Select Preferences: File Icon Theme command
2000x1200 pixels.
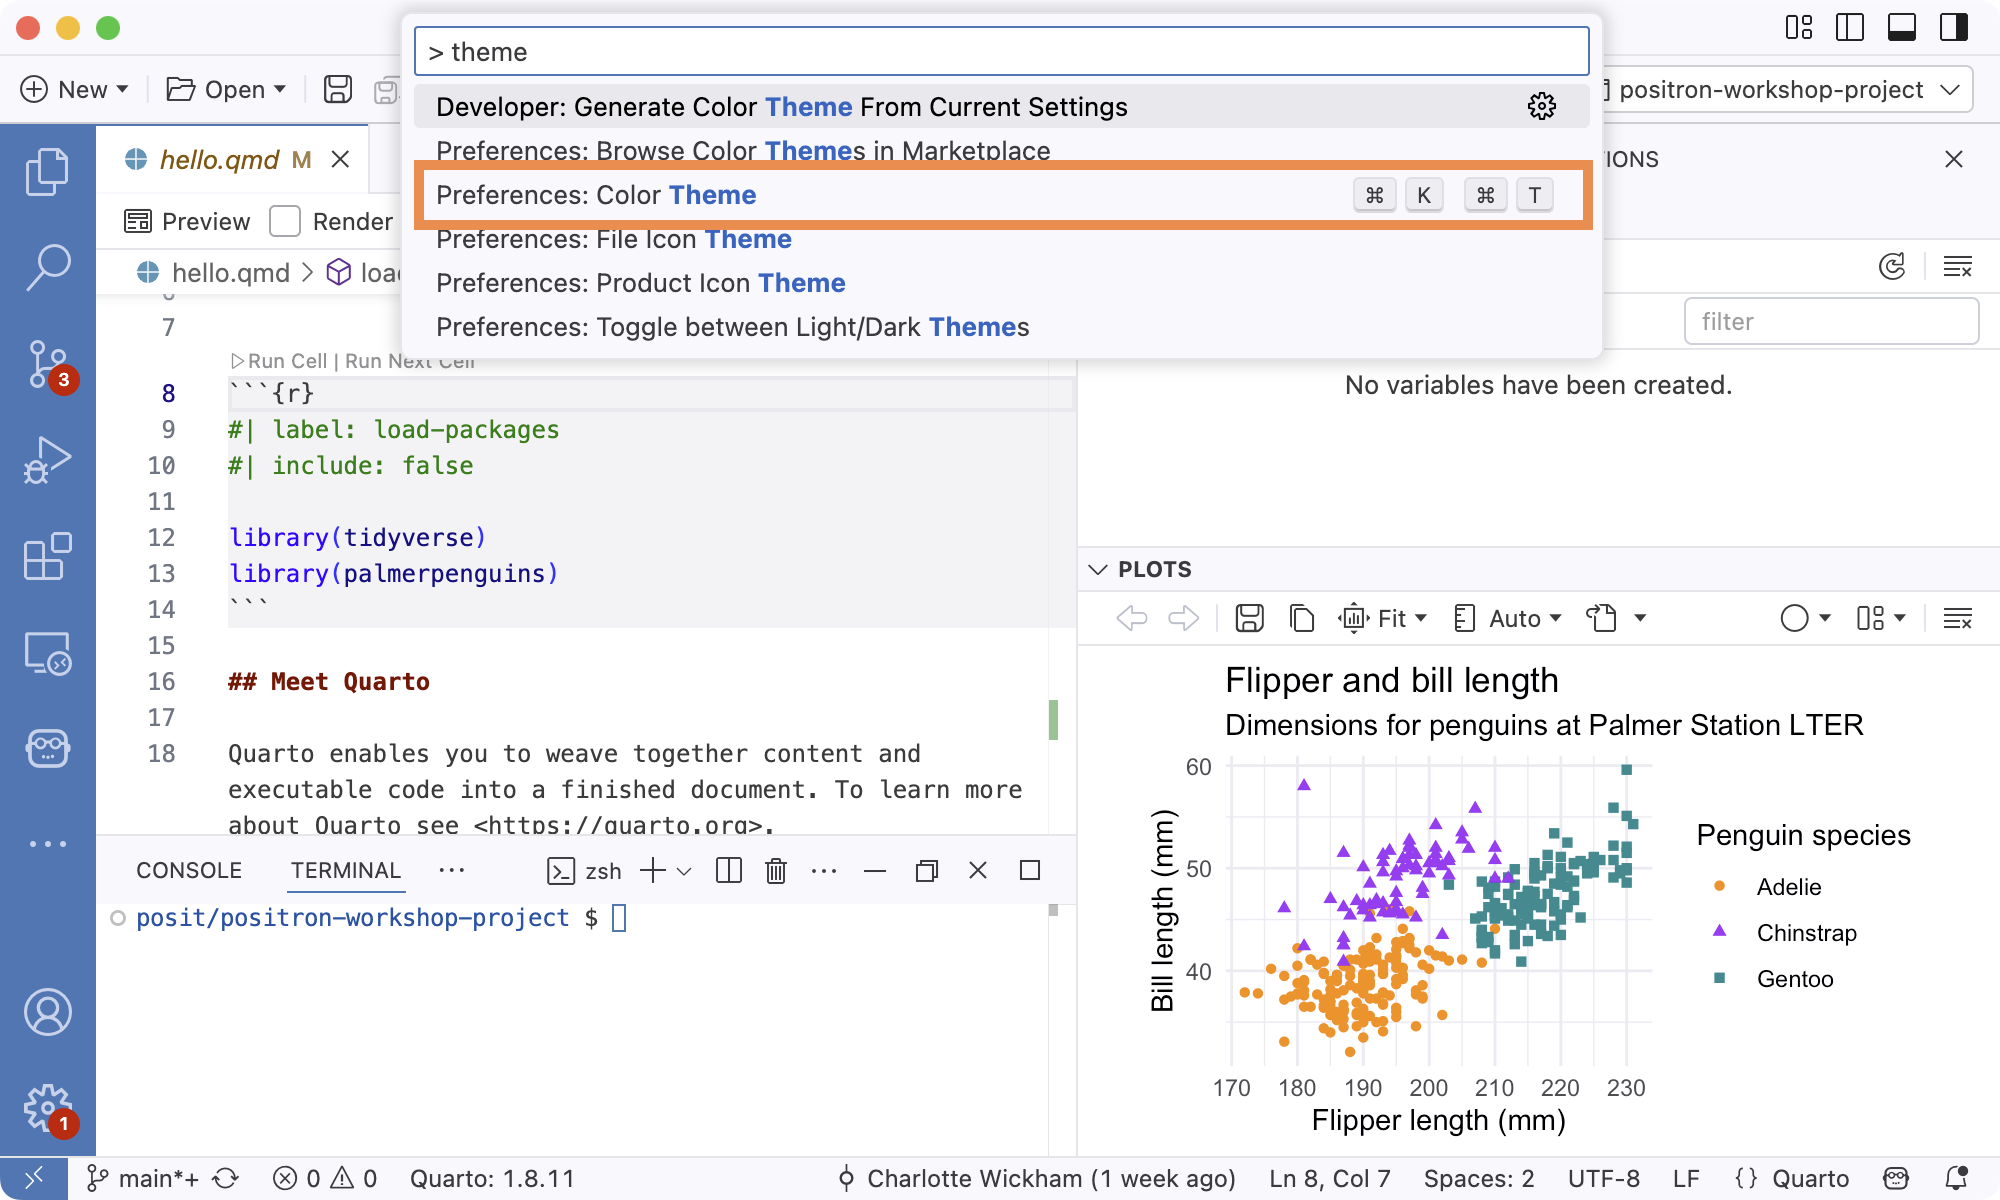coord(1002,239)
